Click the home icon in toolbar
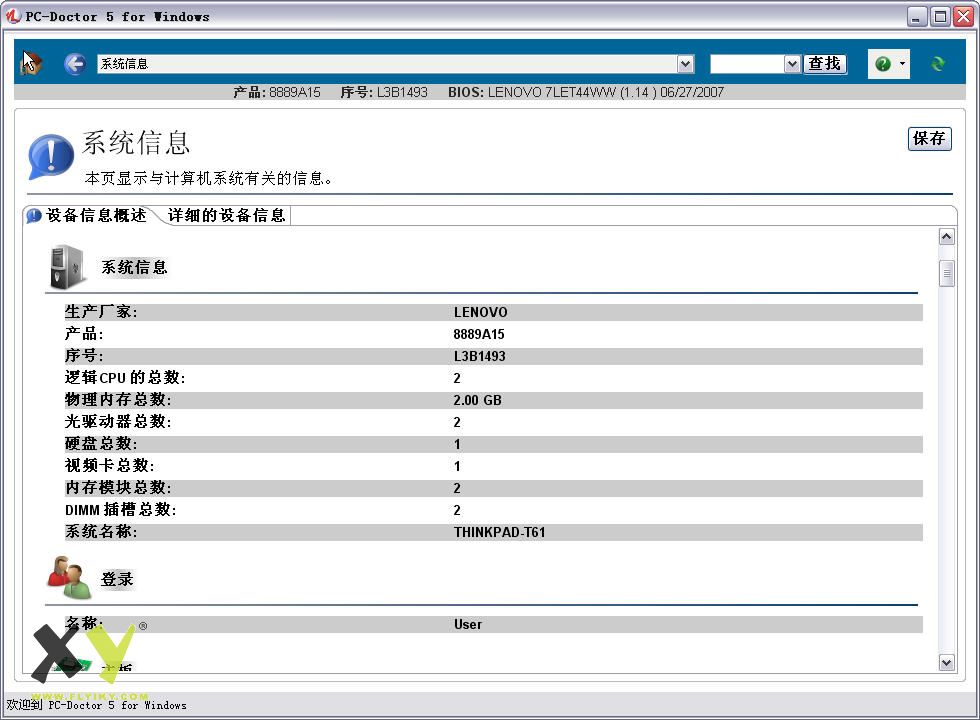 click(x=31, y=63)
